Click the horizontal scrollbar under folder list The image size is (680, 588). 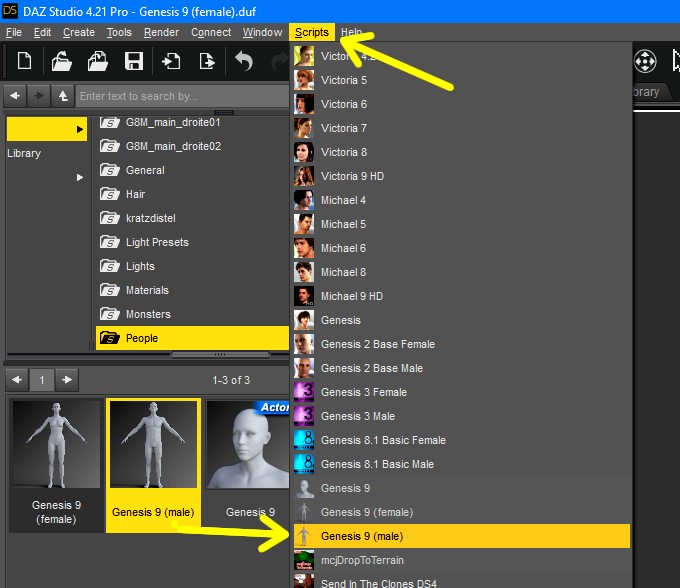[x=220, y=355]
